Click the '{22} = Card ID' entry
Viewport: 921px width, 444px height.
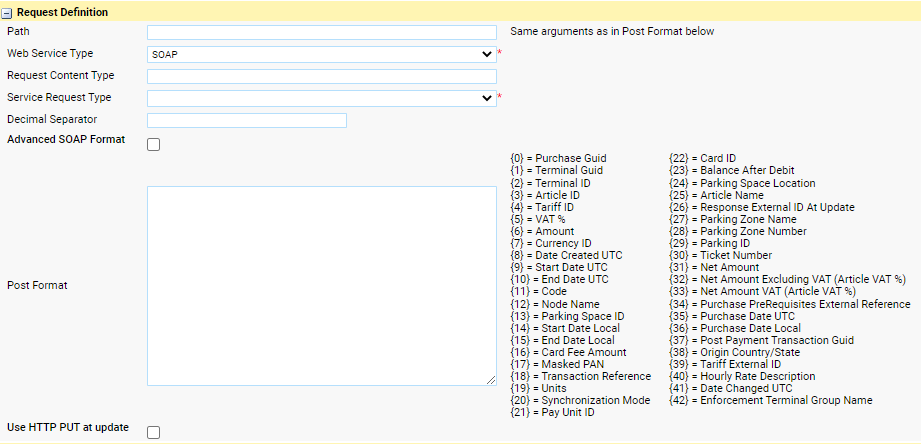702,159
